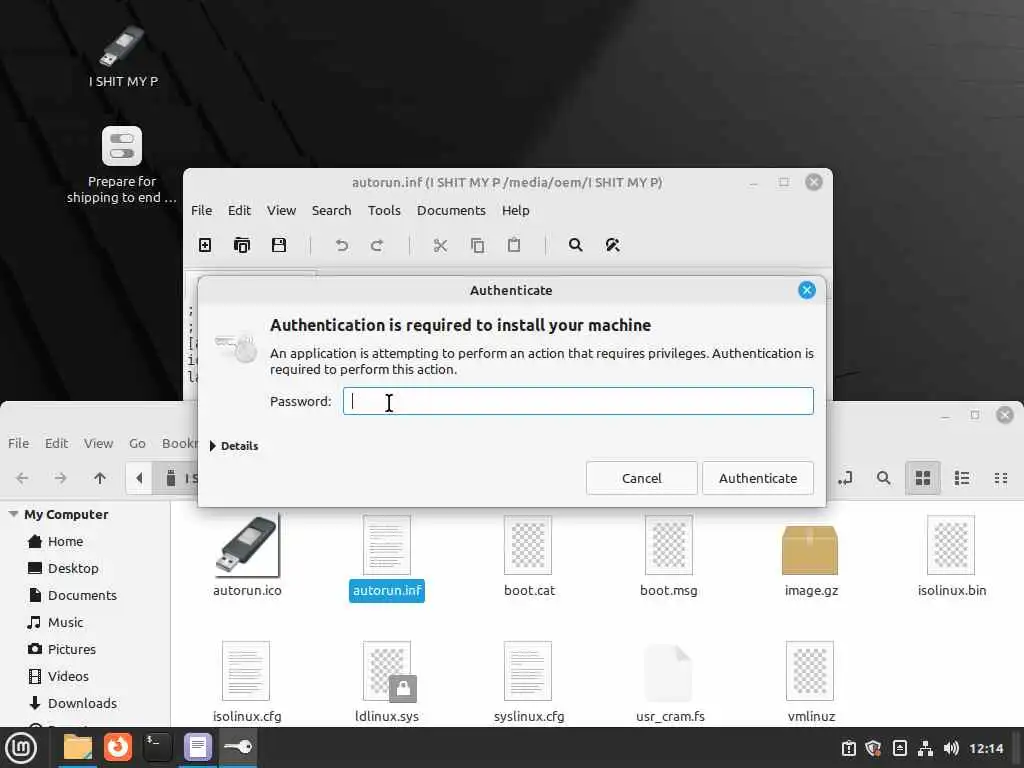Open the update manager shield icon
The height and width of the screenshot is (768, 1024).
[x=873, y=748]
